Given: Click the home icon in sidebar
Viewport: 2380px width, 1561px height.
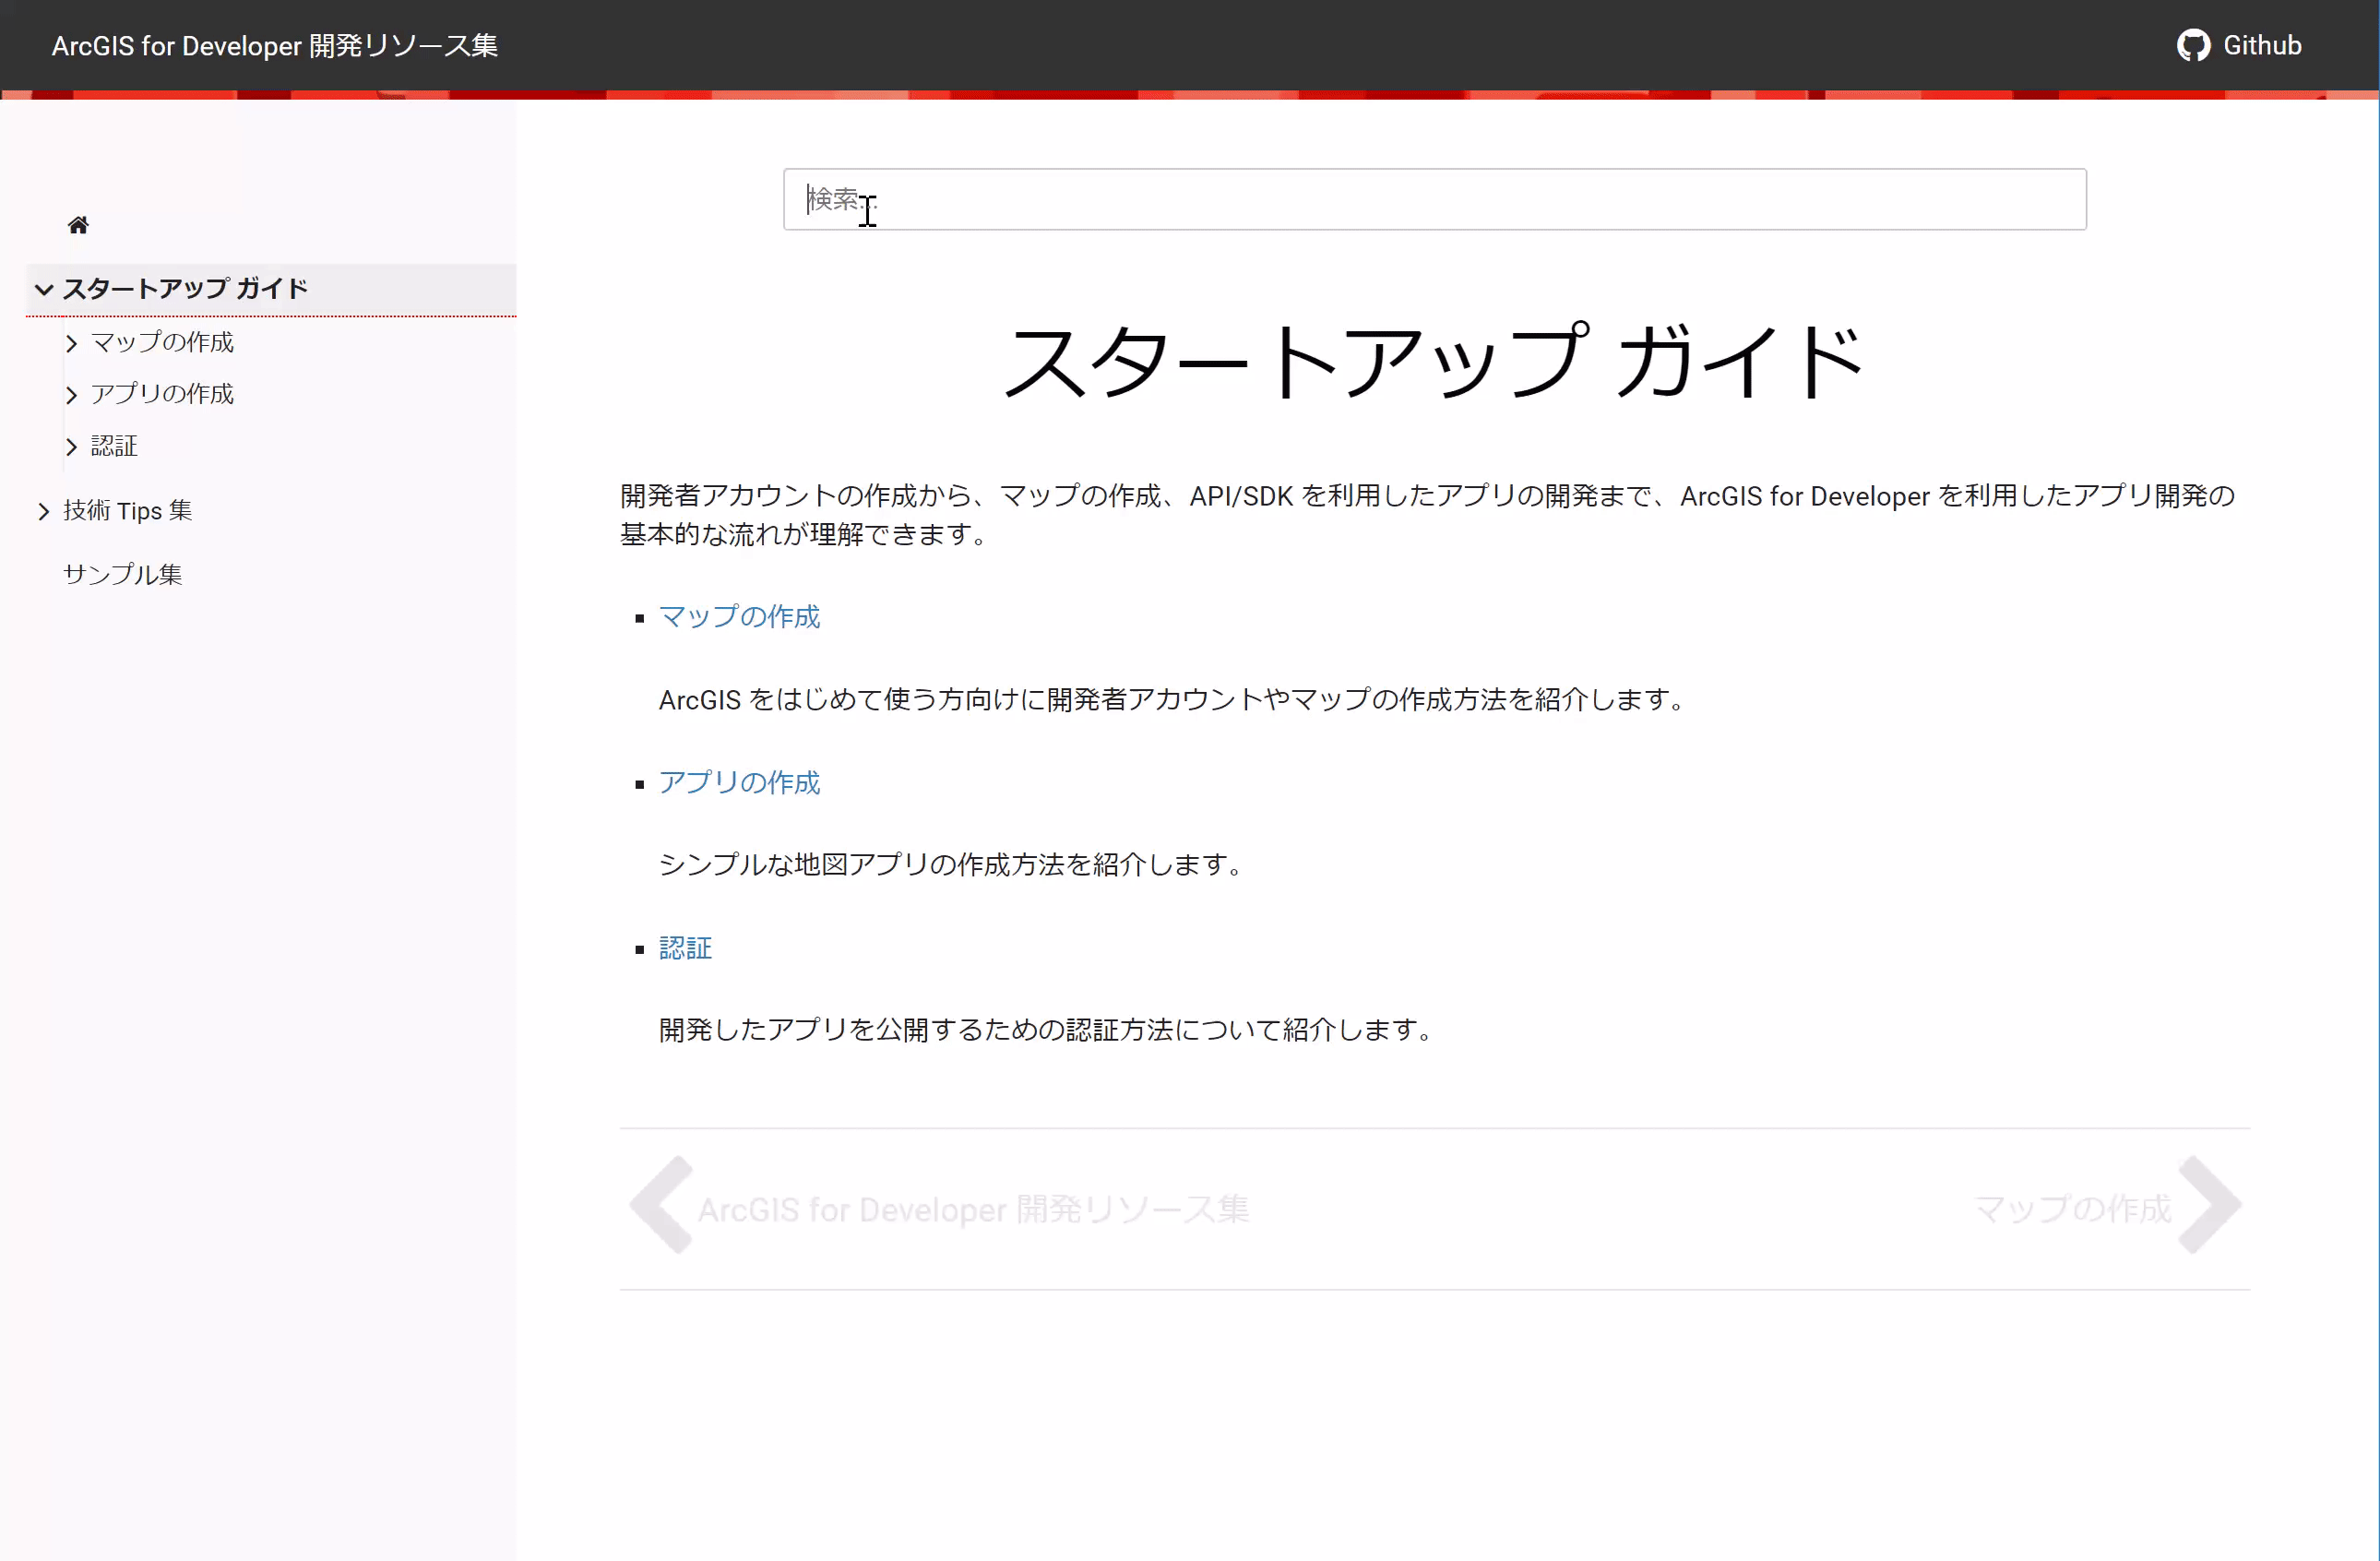Looking at the screenshot, I should [78, 225].
